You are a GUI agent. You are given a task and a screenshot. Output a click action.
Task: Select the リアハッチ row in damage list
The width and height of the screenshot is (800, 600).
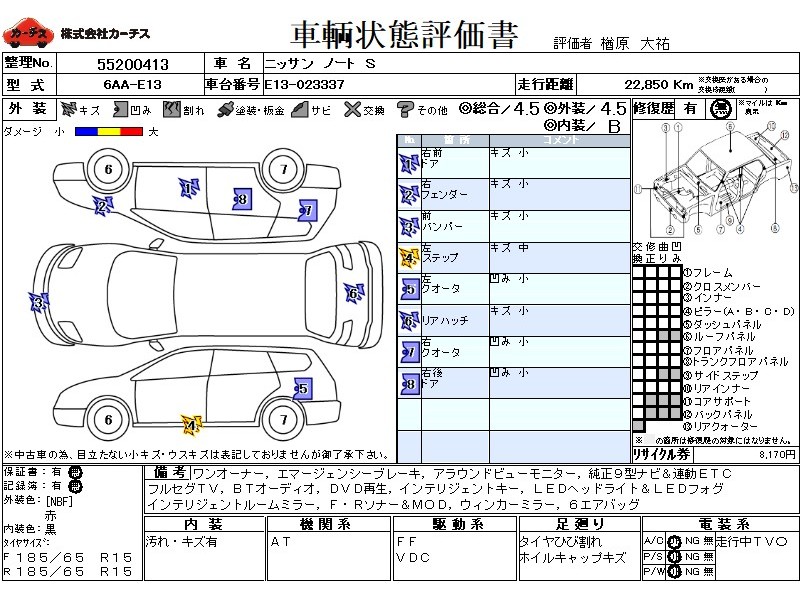(x=514, y=320)
